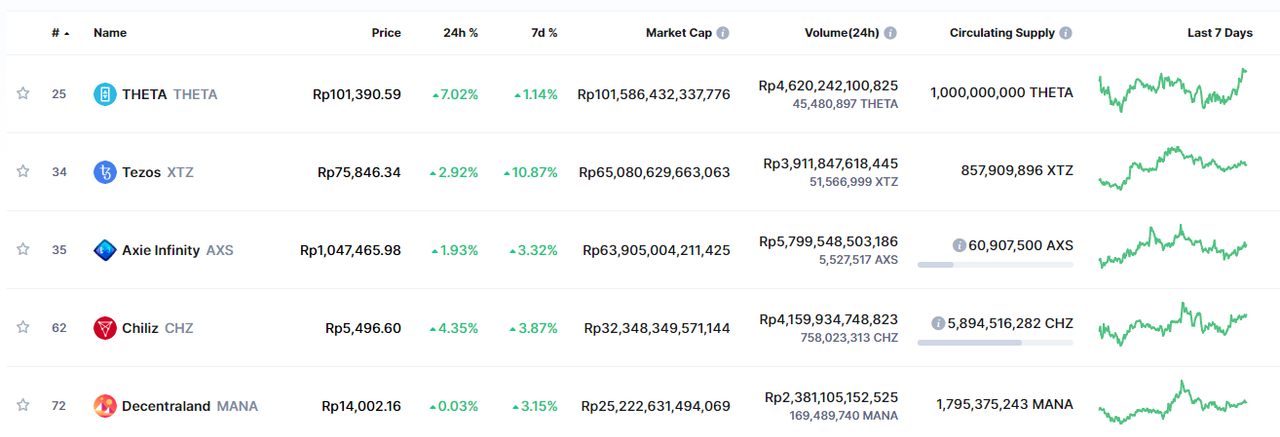Image resolution: width=1280 pixels, height=437 pixels.
Task: Click the AXS circulating supply progress bar
Action: pos(995,265)
